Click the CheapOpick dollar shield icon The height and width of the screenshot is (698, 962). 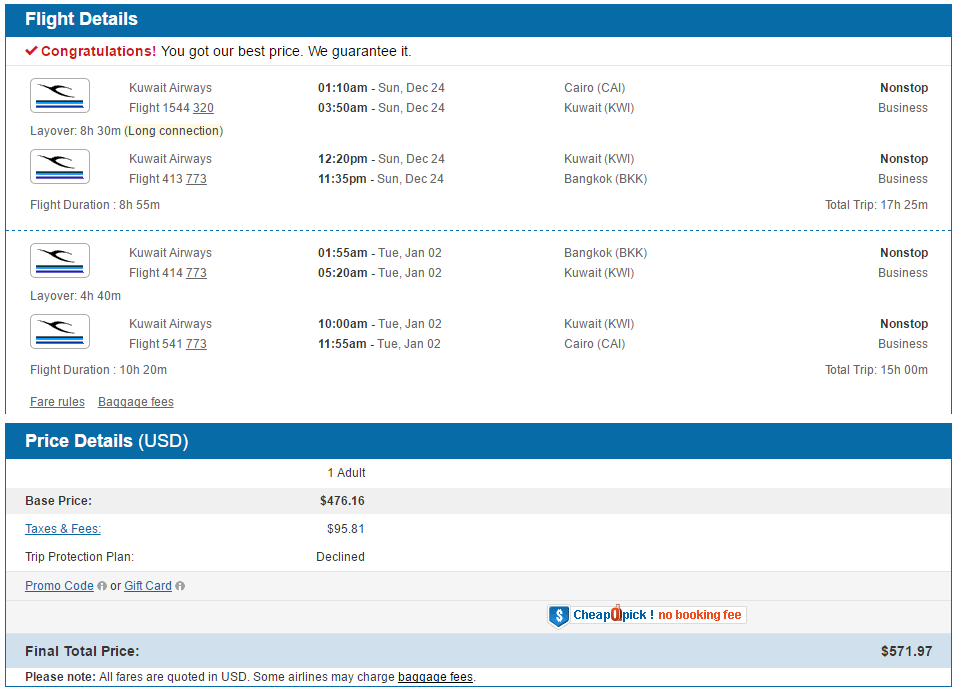(558, 616)
